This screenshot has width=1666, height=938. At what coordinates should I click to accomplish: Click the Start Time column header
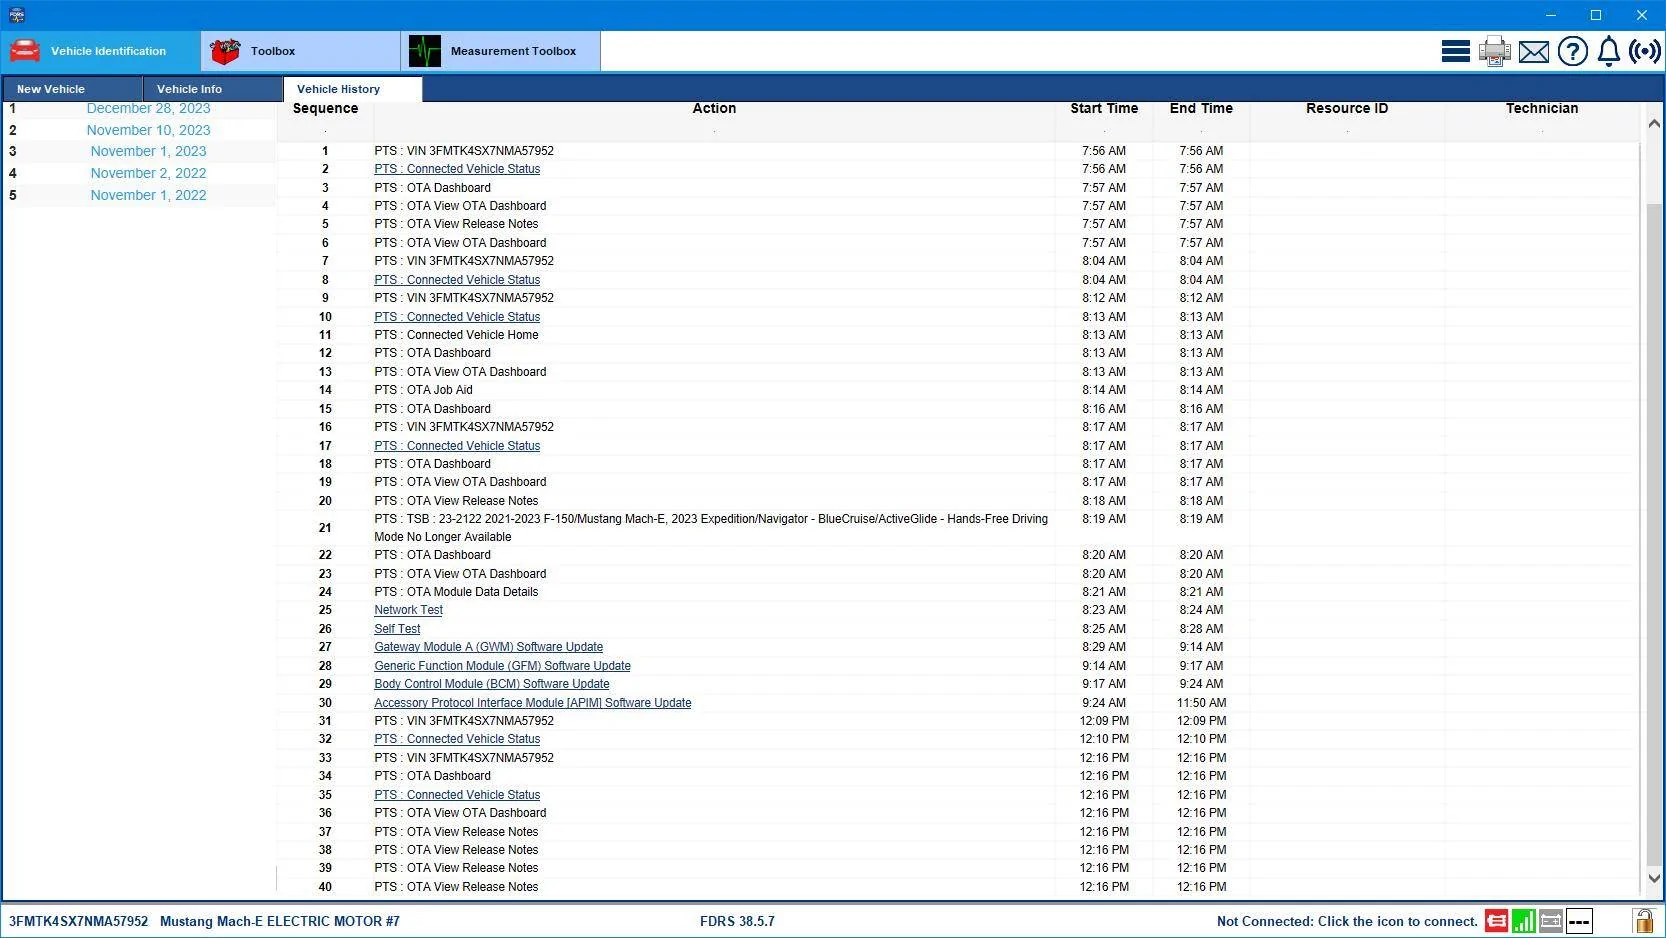coord(1104,109)
